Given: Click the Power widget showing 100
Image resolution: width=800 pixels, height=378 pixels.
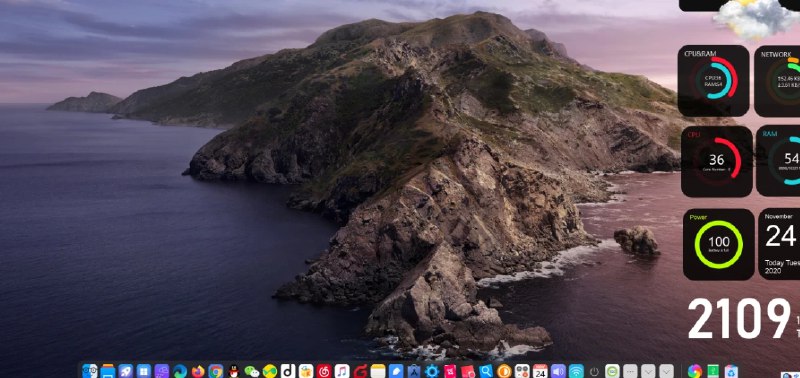Looking at the screenshot, I should click(x=719, y=244).
